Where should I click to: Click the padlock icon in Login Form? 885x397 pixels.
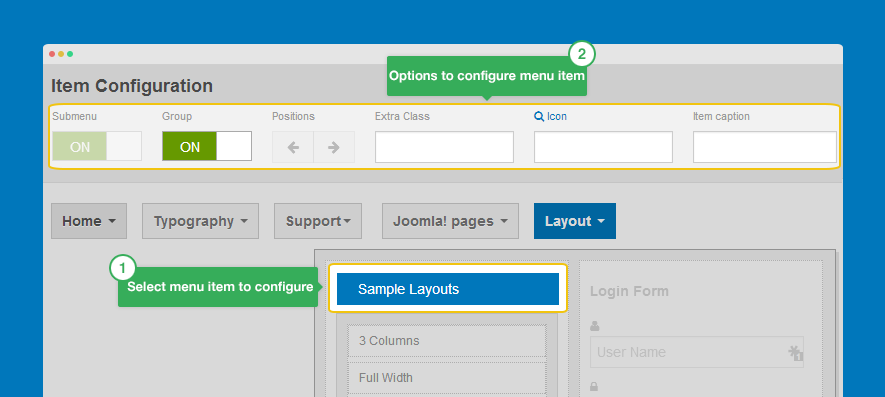[594, 387]
